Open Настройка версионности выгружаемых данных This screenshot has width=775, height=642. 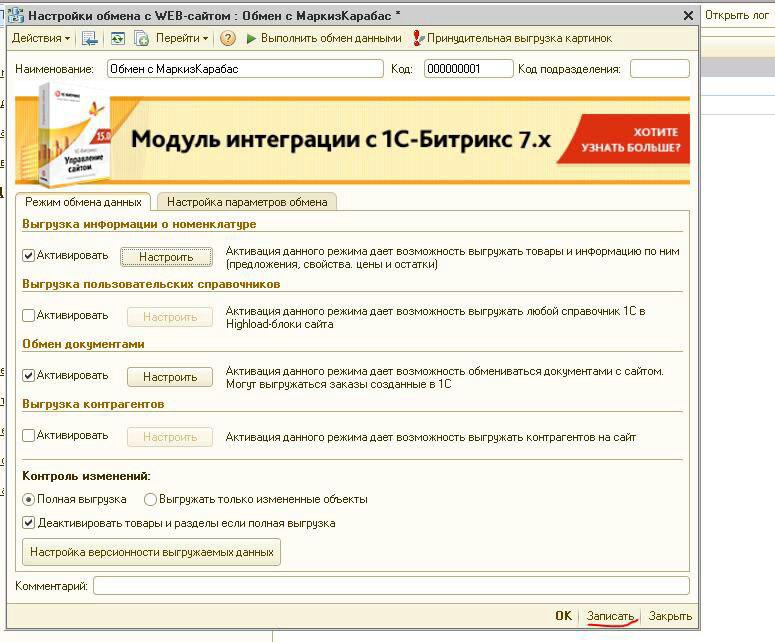pyautogui.click(x=151, y=552)
